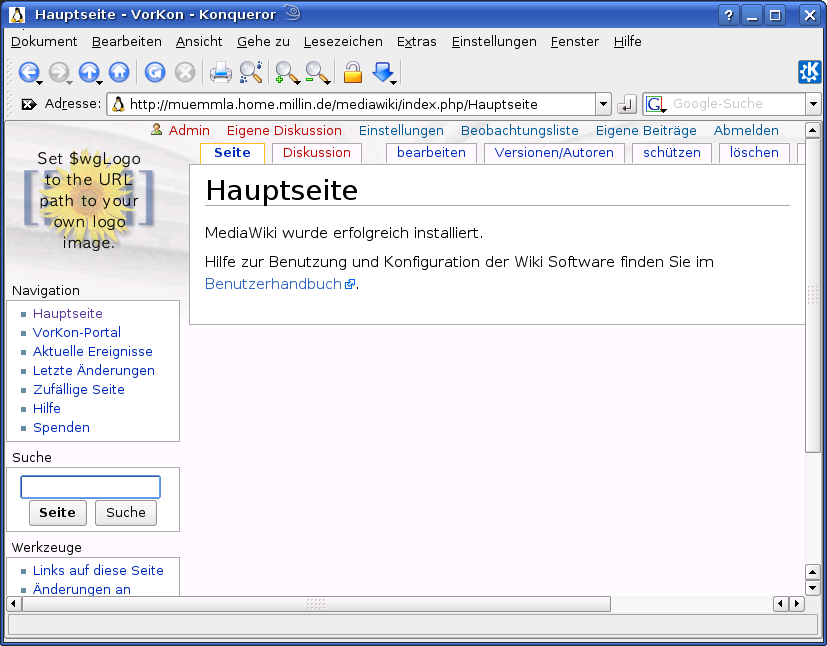The width and height of the screenshot is (827, 646).
Task: Click the Google-Suche input field
Action: pos(736,104)
